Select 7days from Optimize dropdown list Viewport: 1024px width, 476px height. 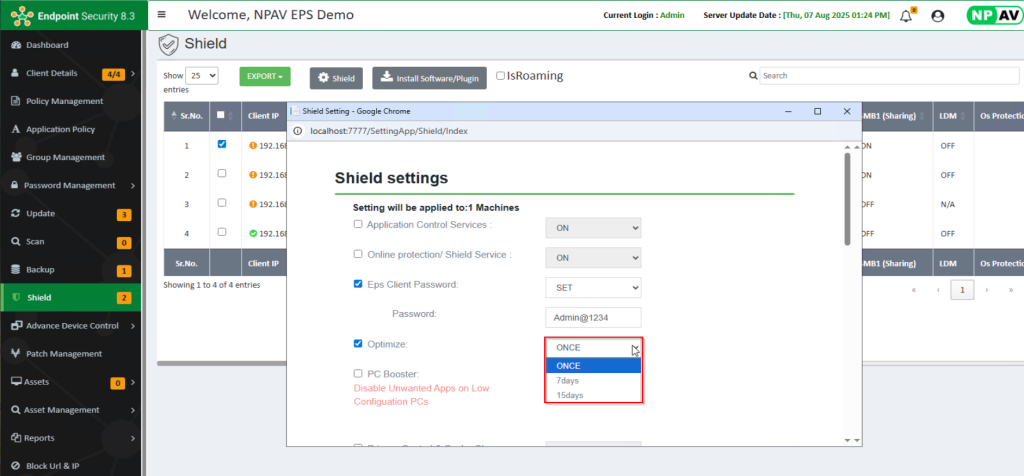point(568,380)
